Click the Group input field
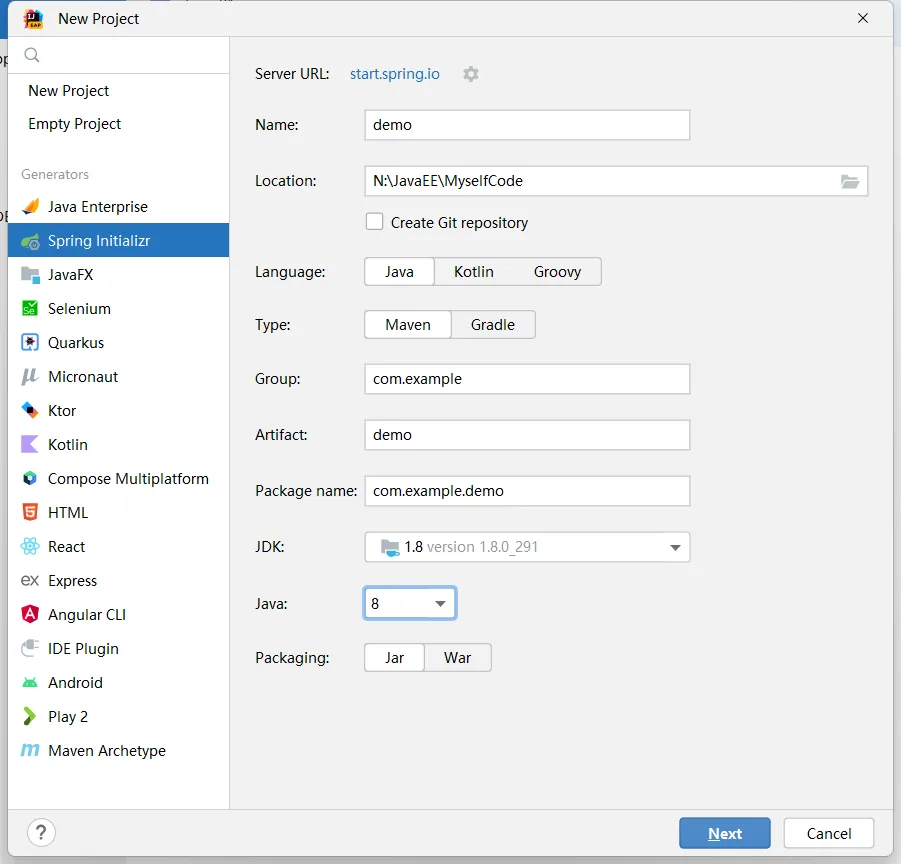The image size is (901, 864). pyautogui.click(x=527, y=379)
